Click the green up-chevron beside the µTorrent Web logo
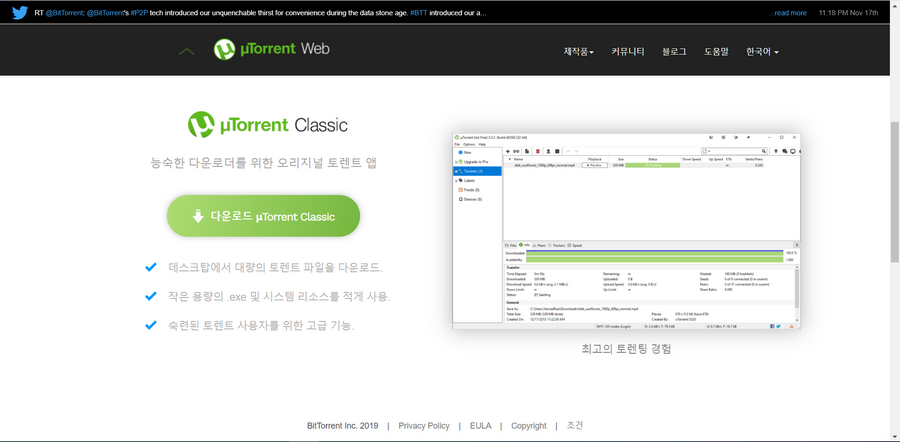900x442 pixels. pos(187,52)
